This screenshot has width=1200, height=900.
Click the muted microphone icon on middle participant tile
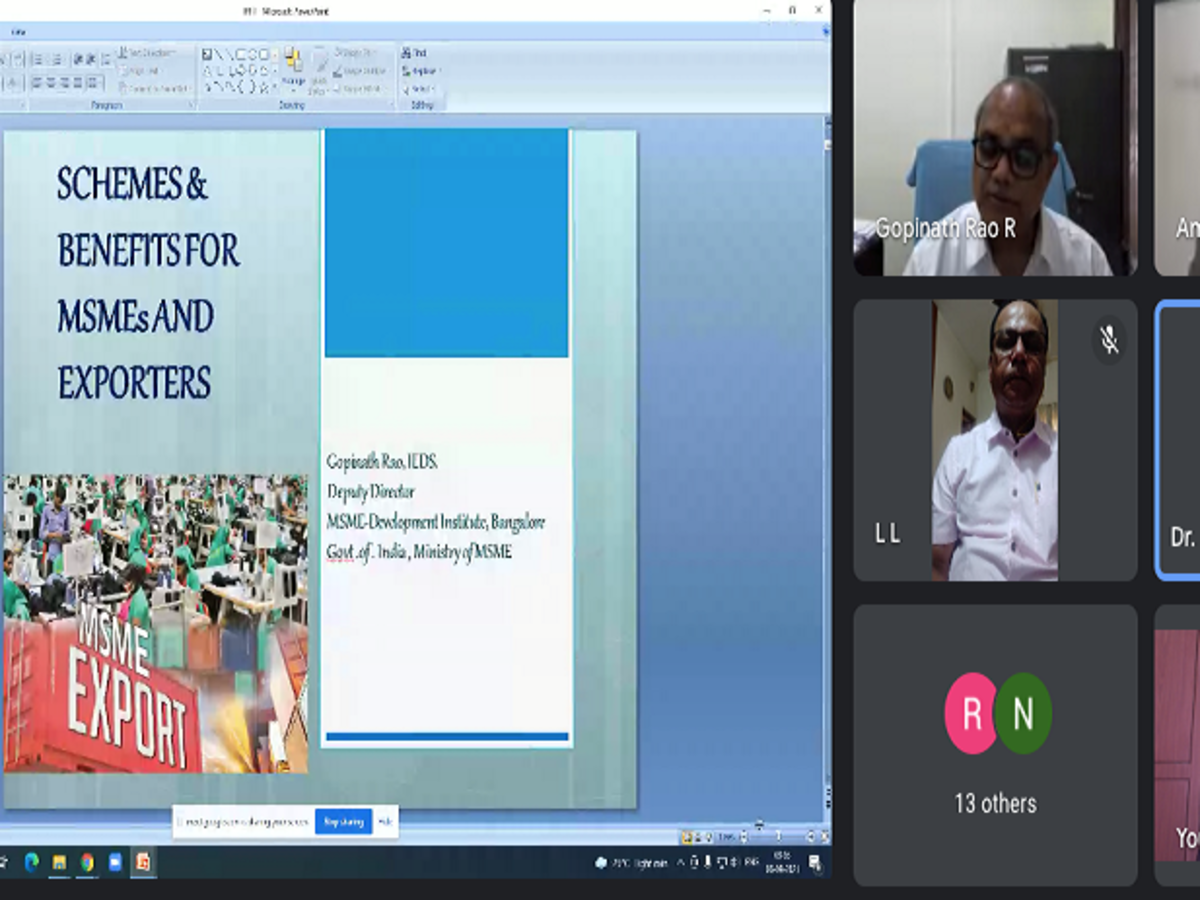pyautogui.click(x=1109, y=340)
